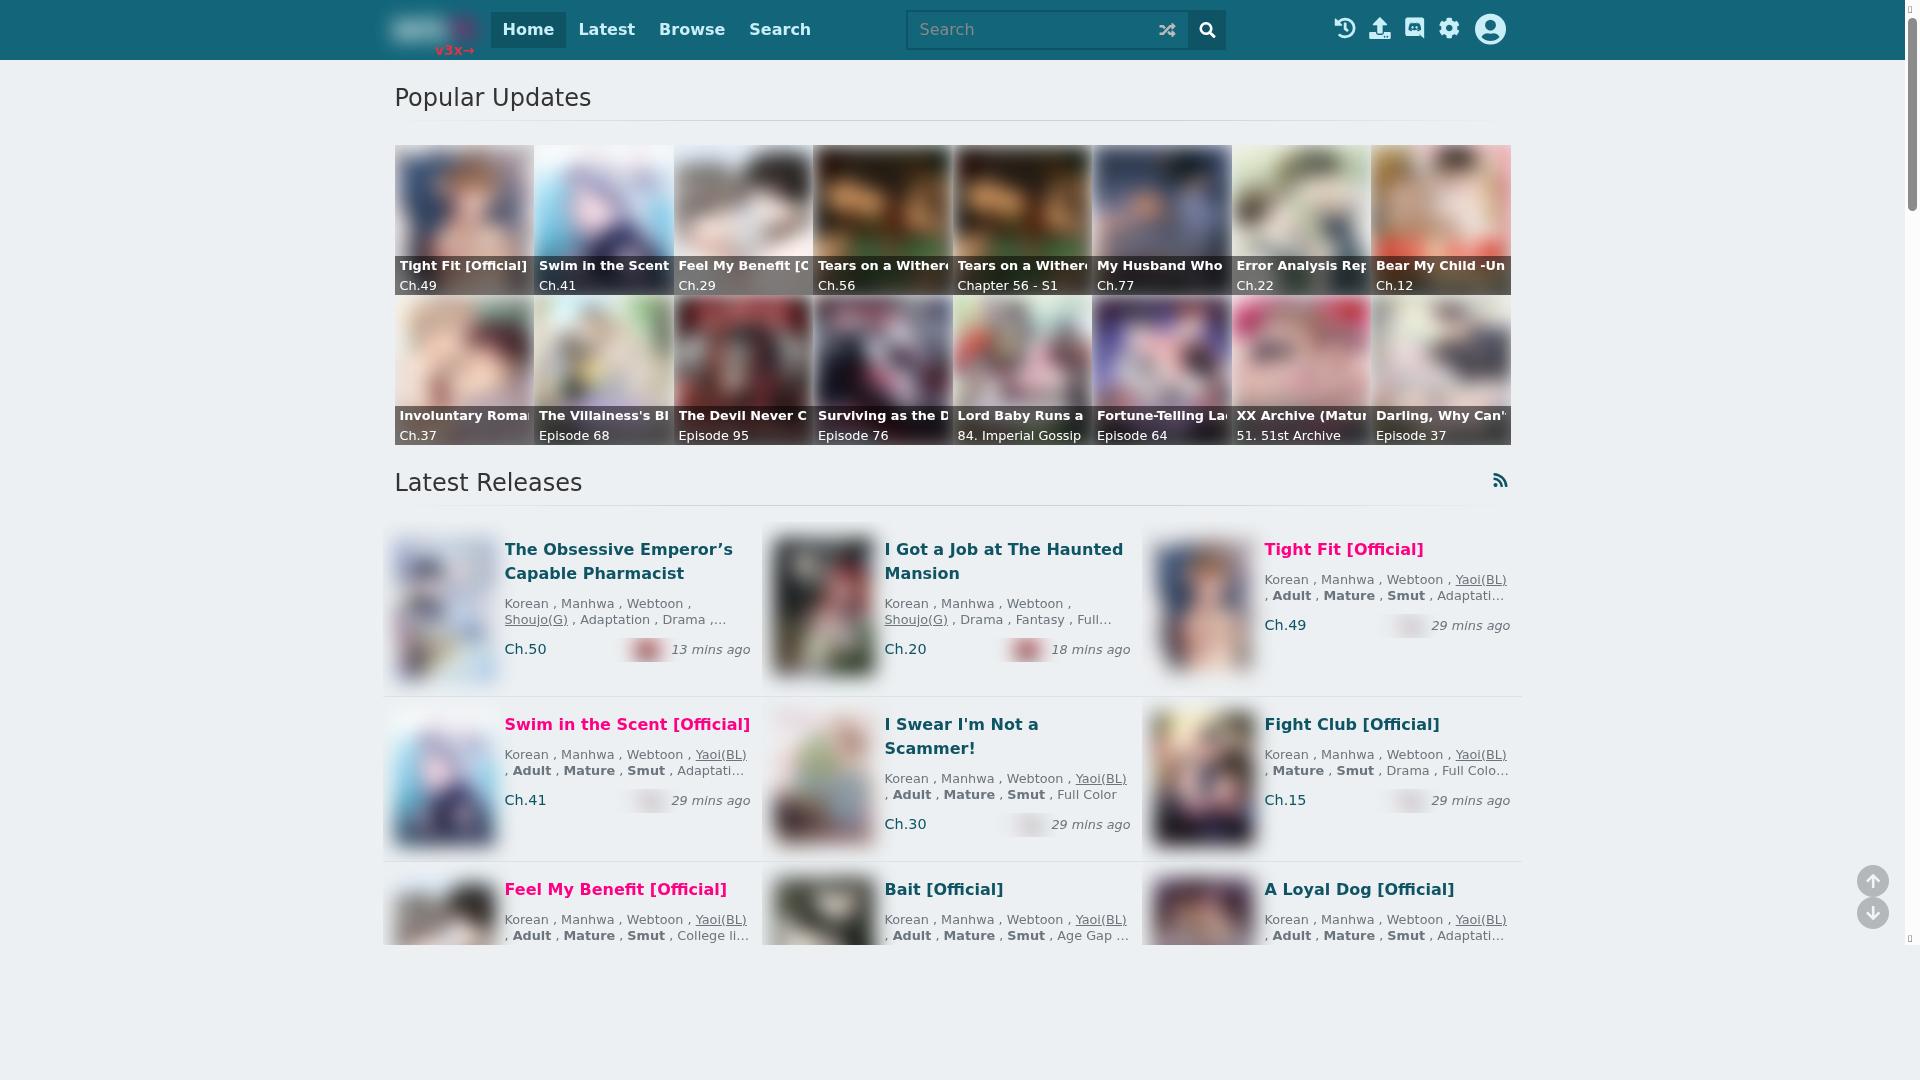Click the upload icon in header

coord(1380,29)
